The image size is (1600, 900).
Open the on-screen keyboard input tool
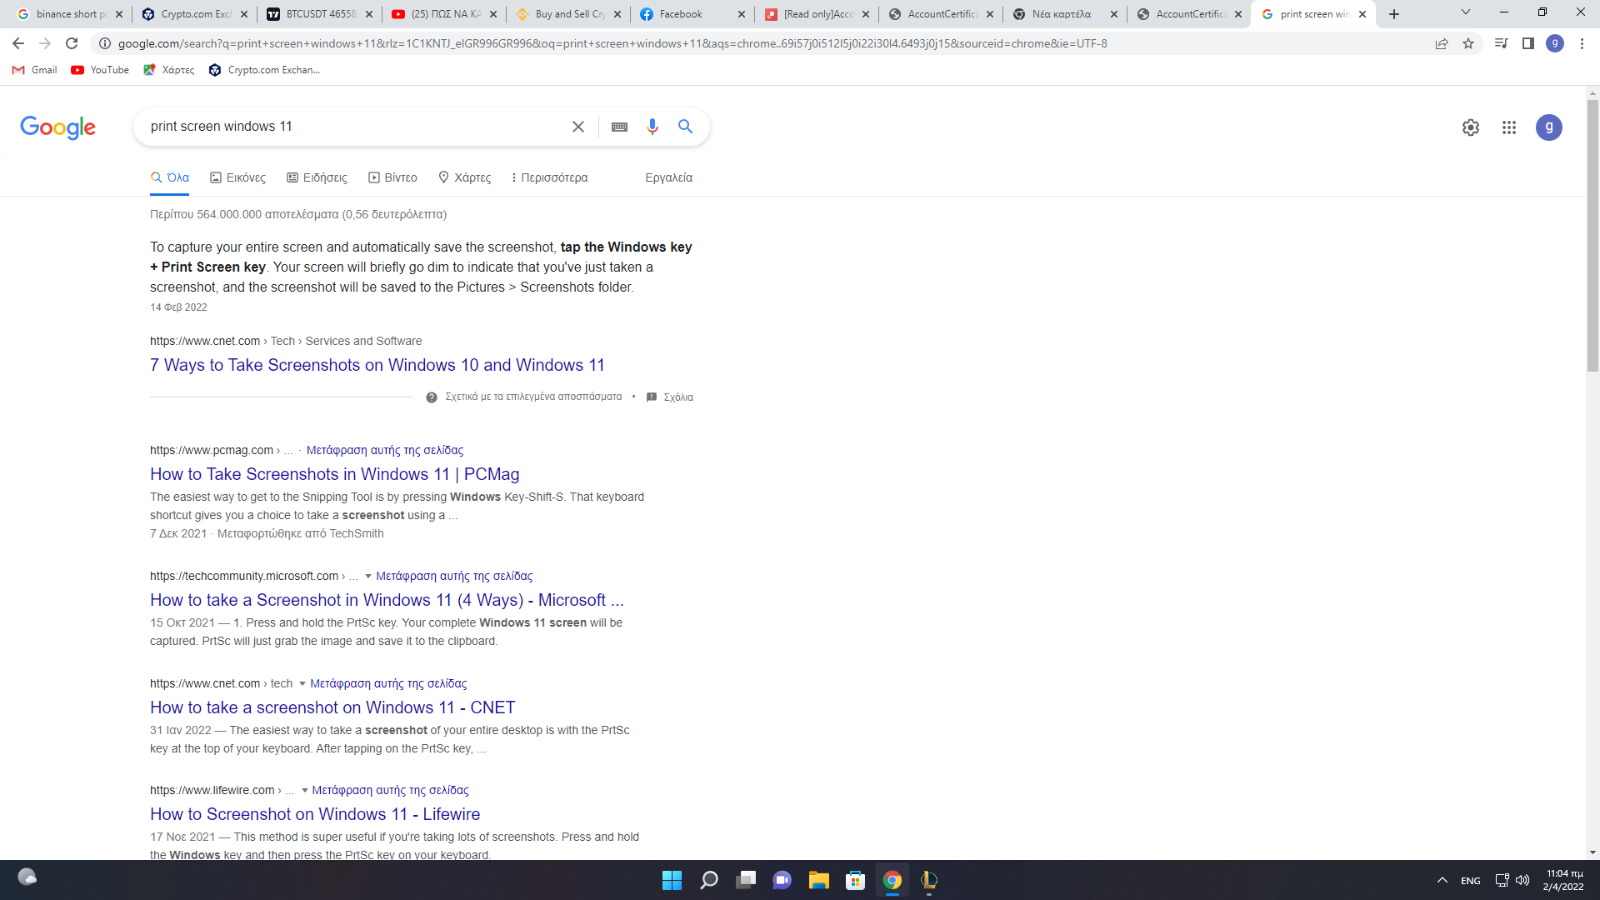pyautogui.click(x=619, y=127)
